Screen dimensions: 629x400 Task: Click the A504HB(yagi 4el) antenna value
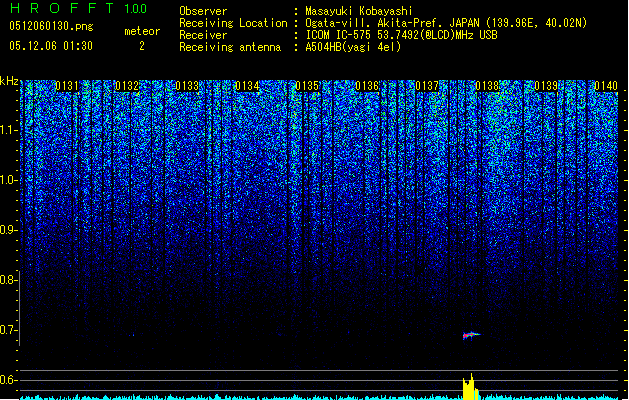(x=353, y=47)
